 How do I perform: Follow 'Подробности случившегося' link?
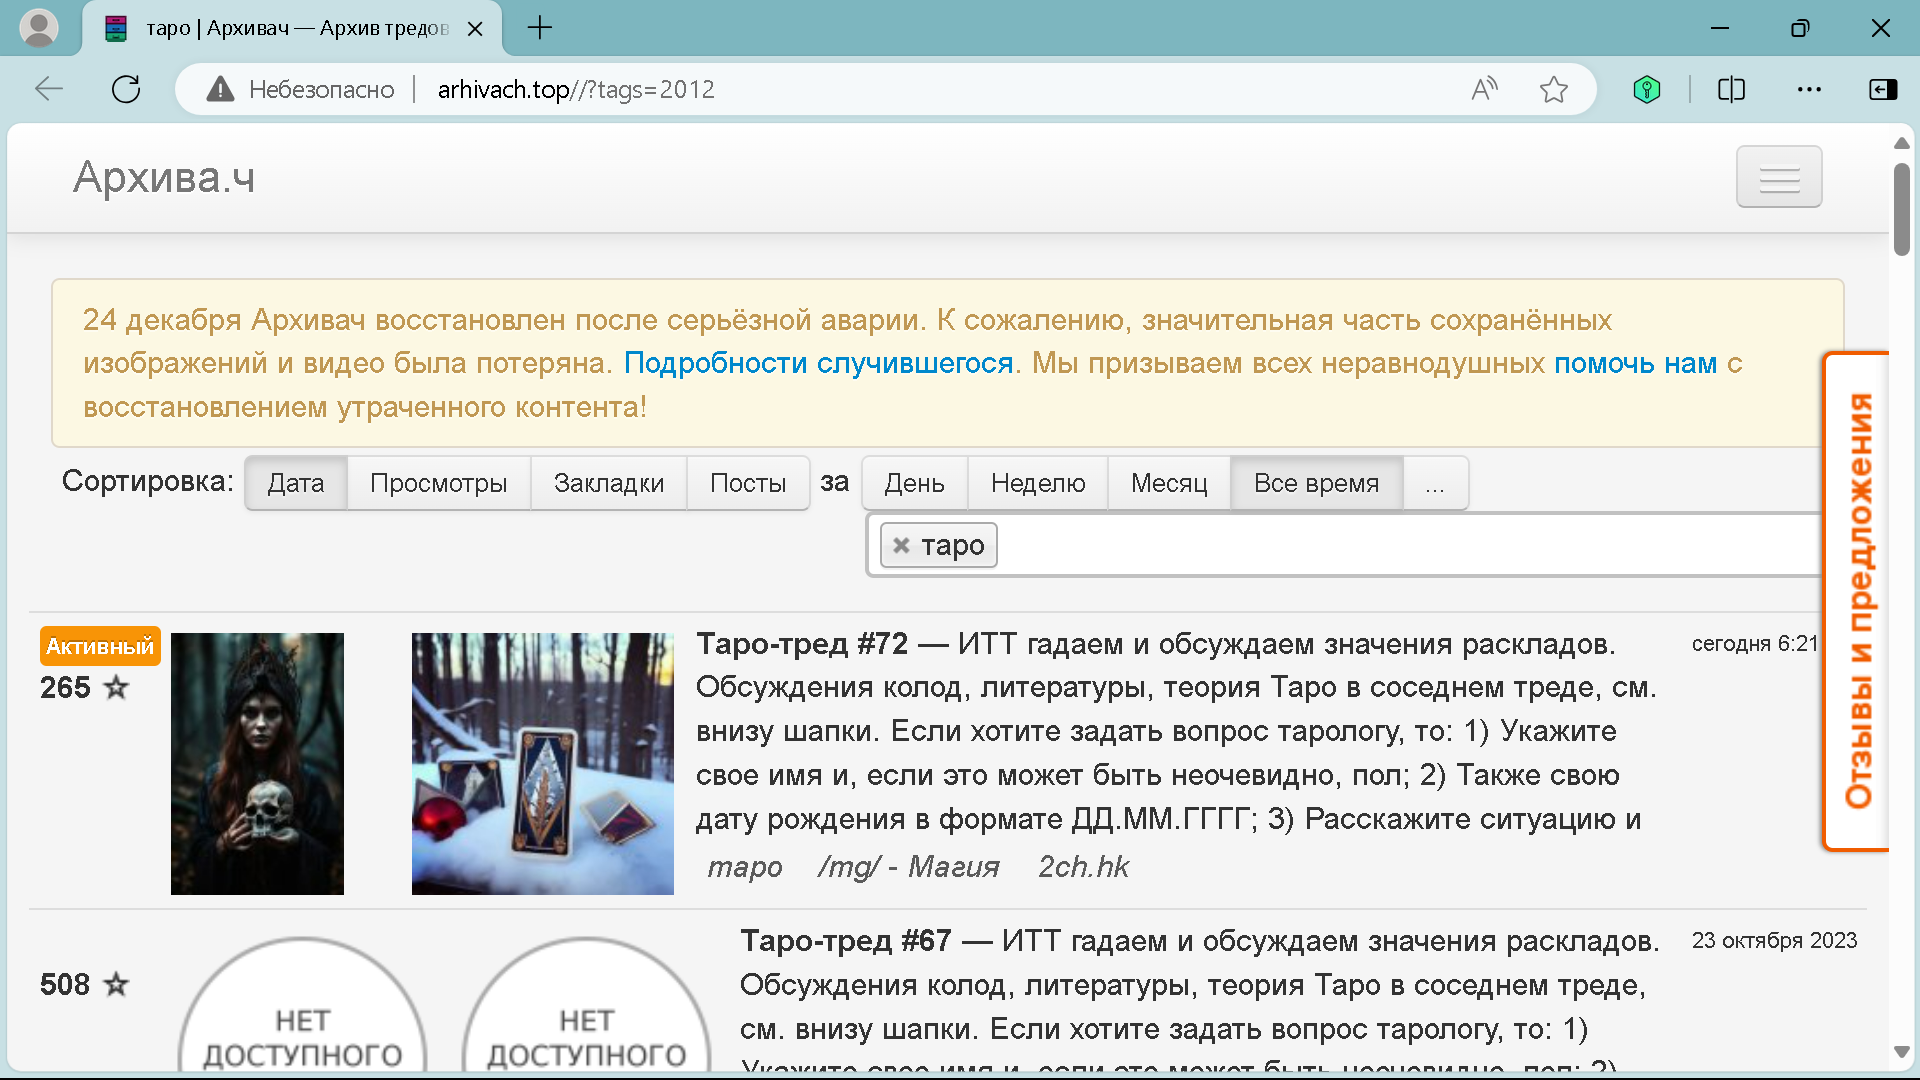[x=818, y=363]
